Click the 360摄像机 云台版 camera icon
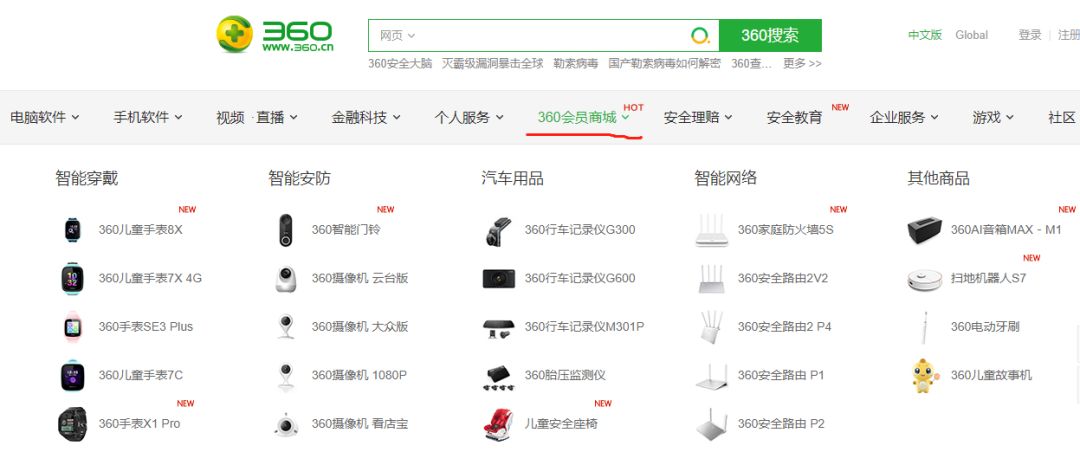The image size is (1080, 465). click(286, 279)
